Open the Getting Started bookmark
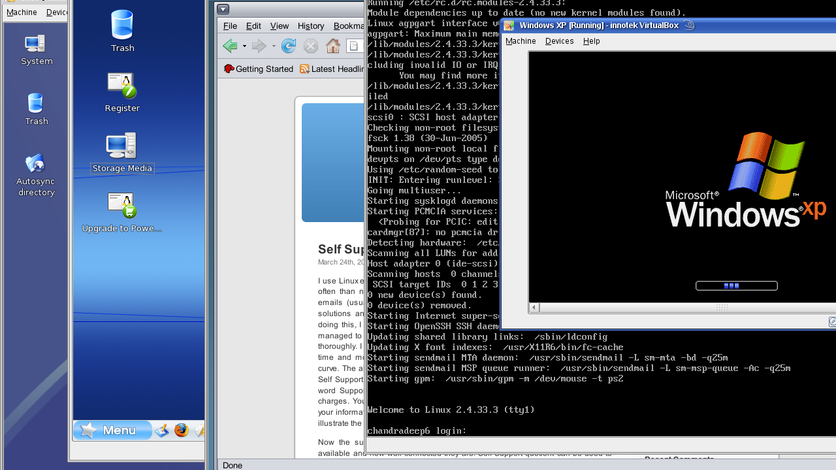 [x=259, y=69]
